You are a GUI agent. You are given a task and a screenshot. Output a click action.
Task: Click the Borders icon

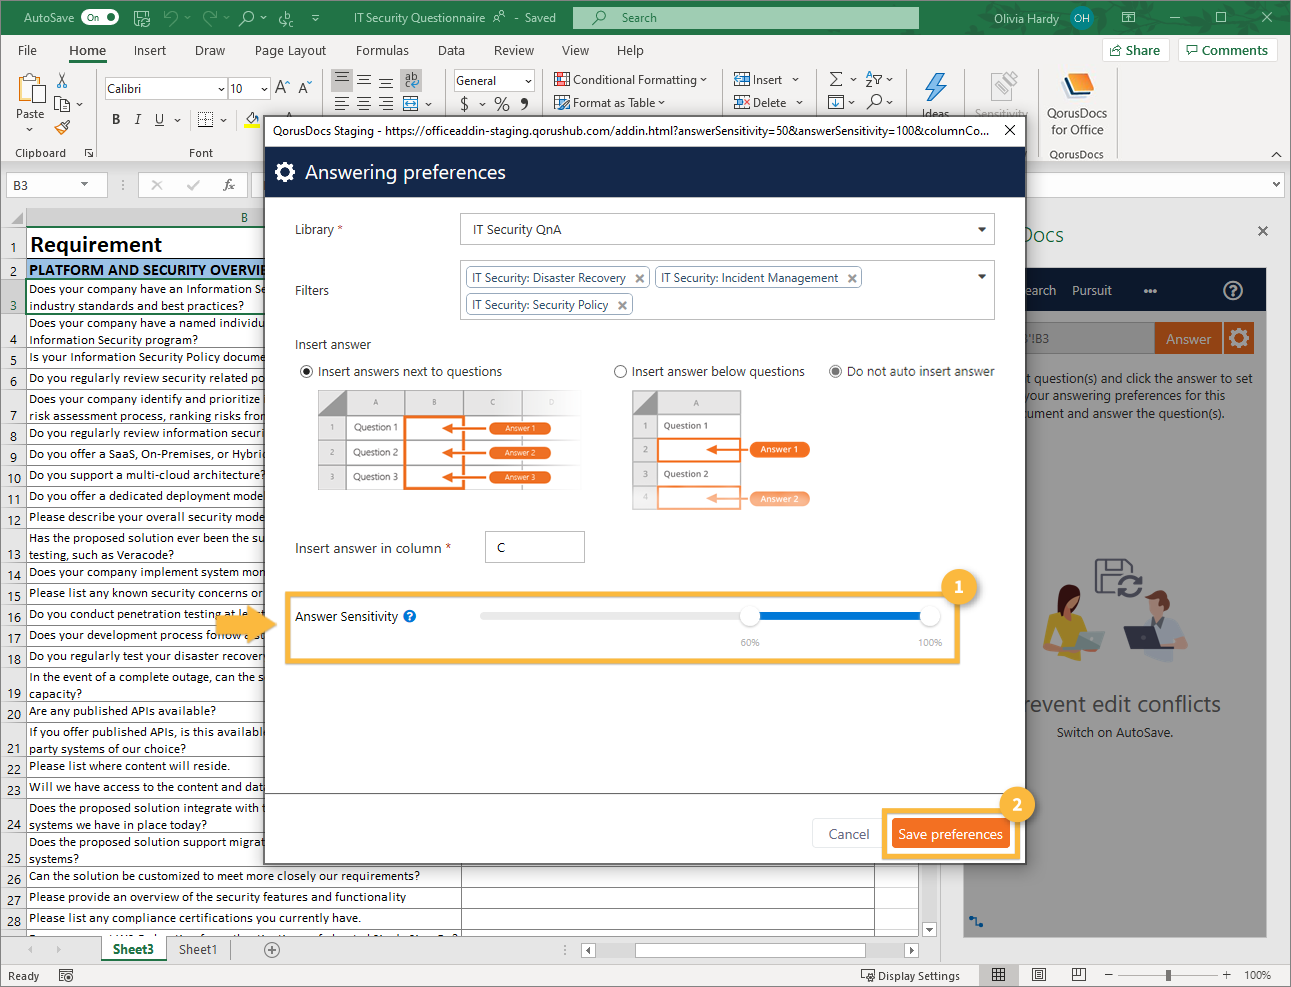pyautogui.click(x=205, y=120)
